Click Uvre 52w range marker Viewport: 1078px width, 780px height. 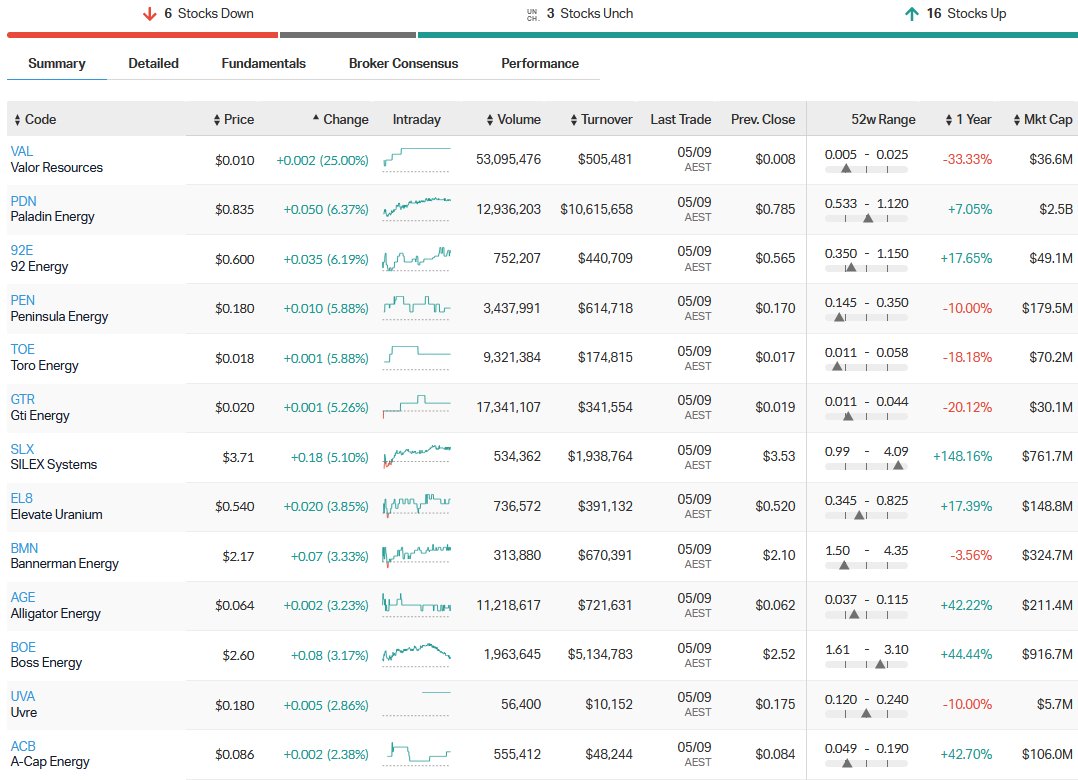(866, 713)
